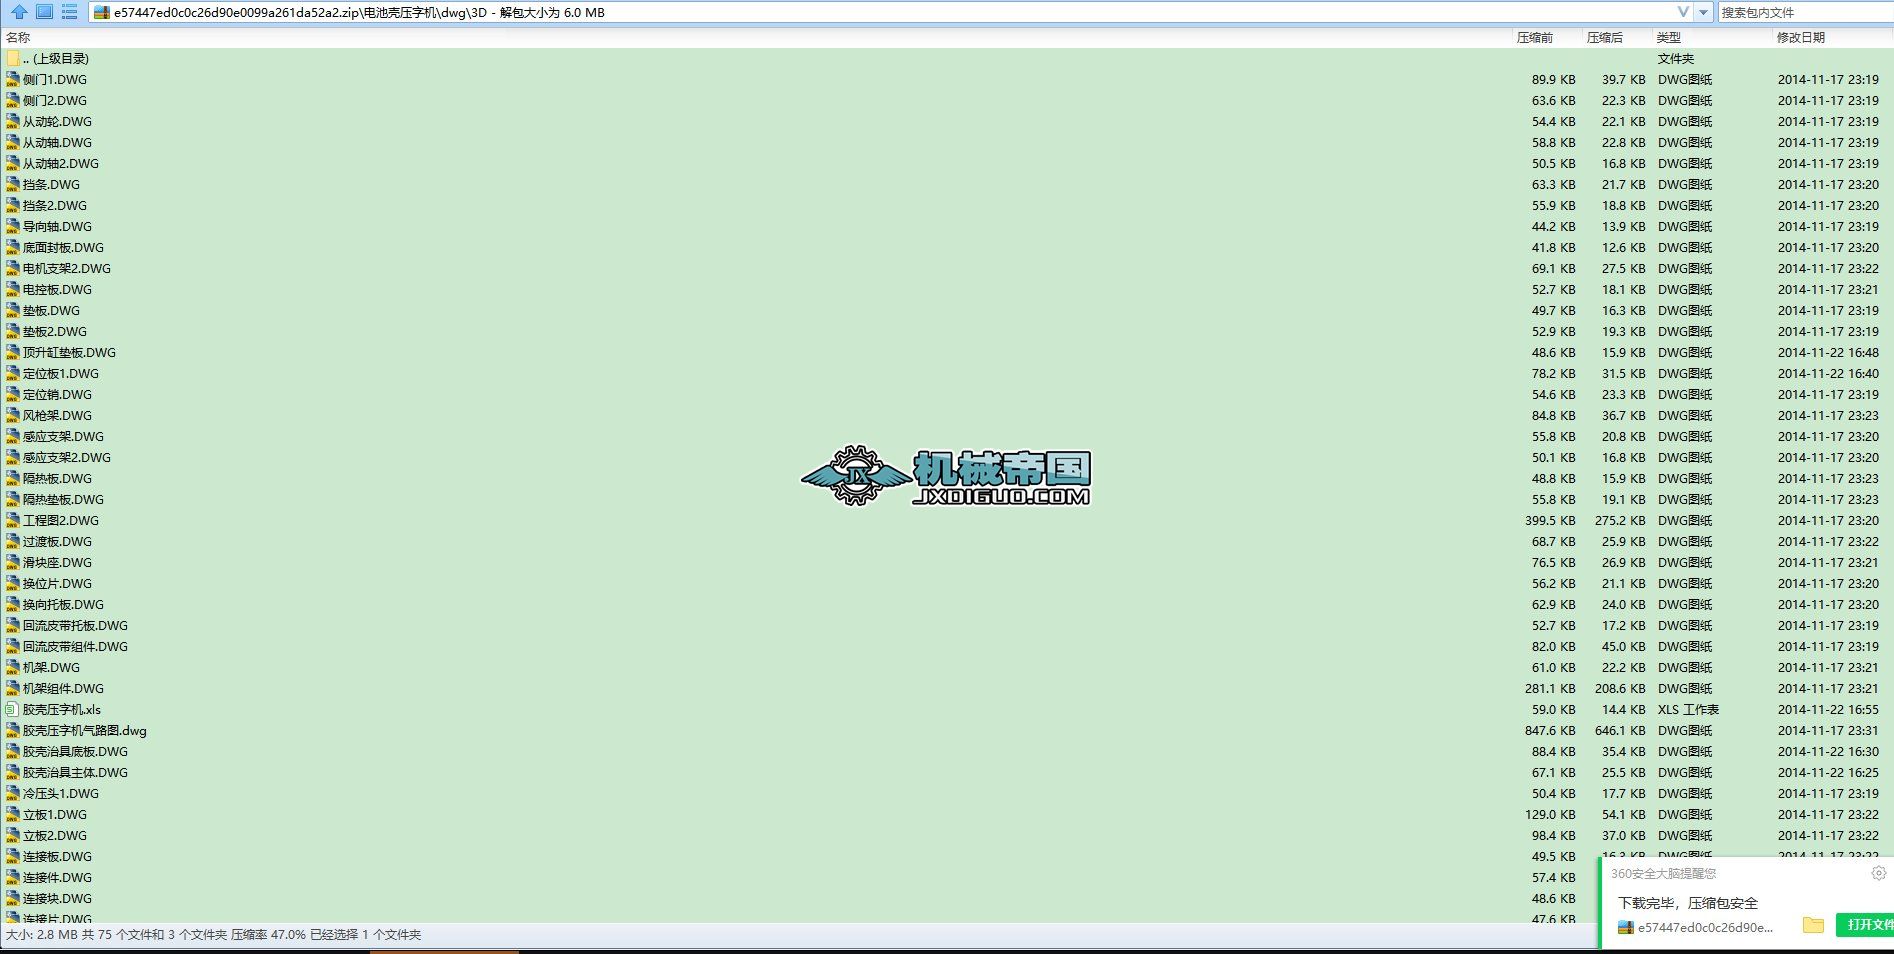Click the 2014-11-22 16:55 modified date
This screenshot has height=954, width=1894.
[x=1828, y=709]
